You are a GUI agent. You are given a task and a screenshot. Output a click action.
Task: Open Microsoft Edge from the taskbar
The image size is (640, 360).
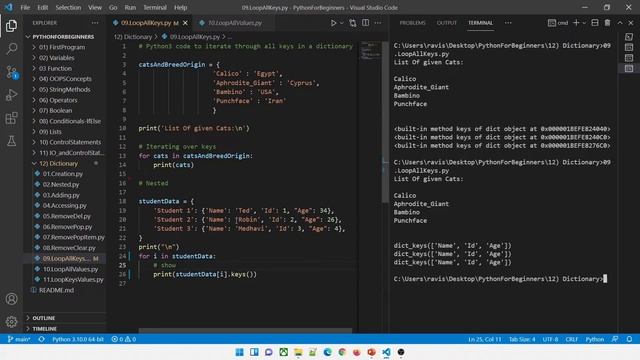(x=327, y=352)
